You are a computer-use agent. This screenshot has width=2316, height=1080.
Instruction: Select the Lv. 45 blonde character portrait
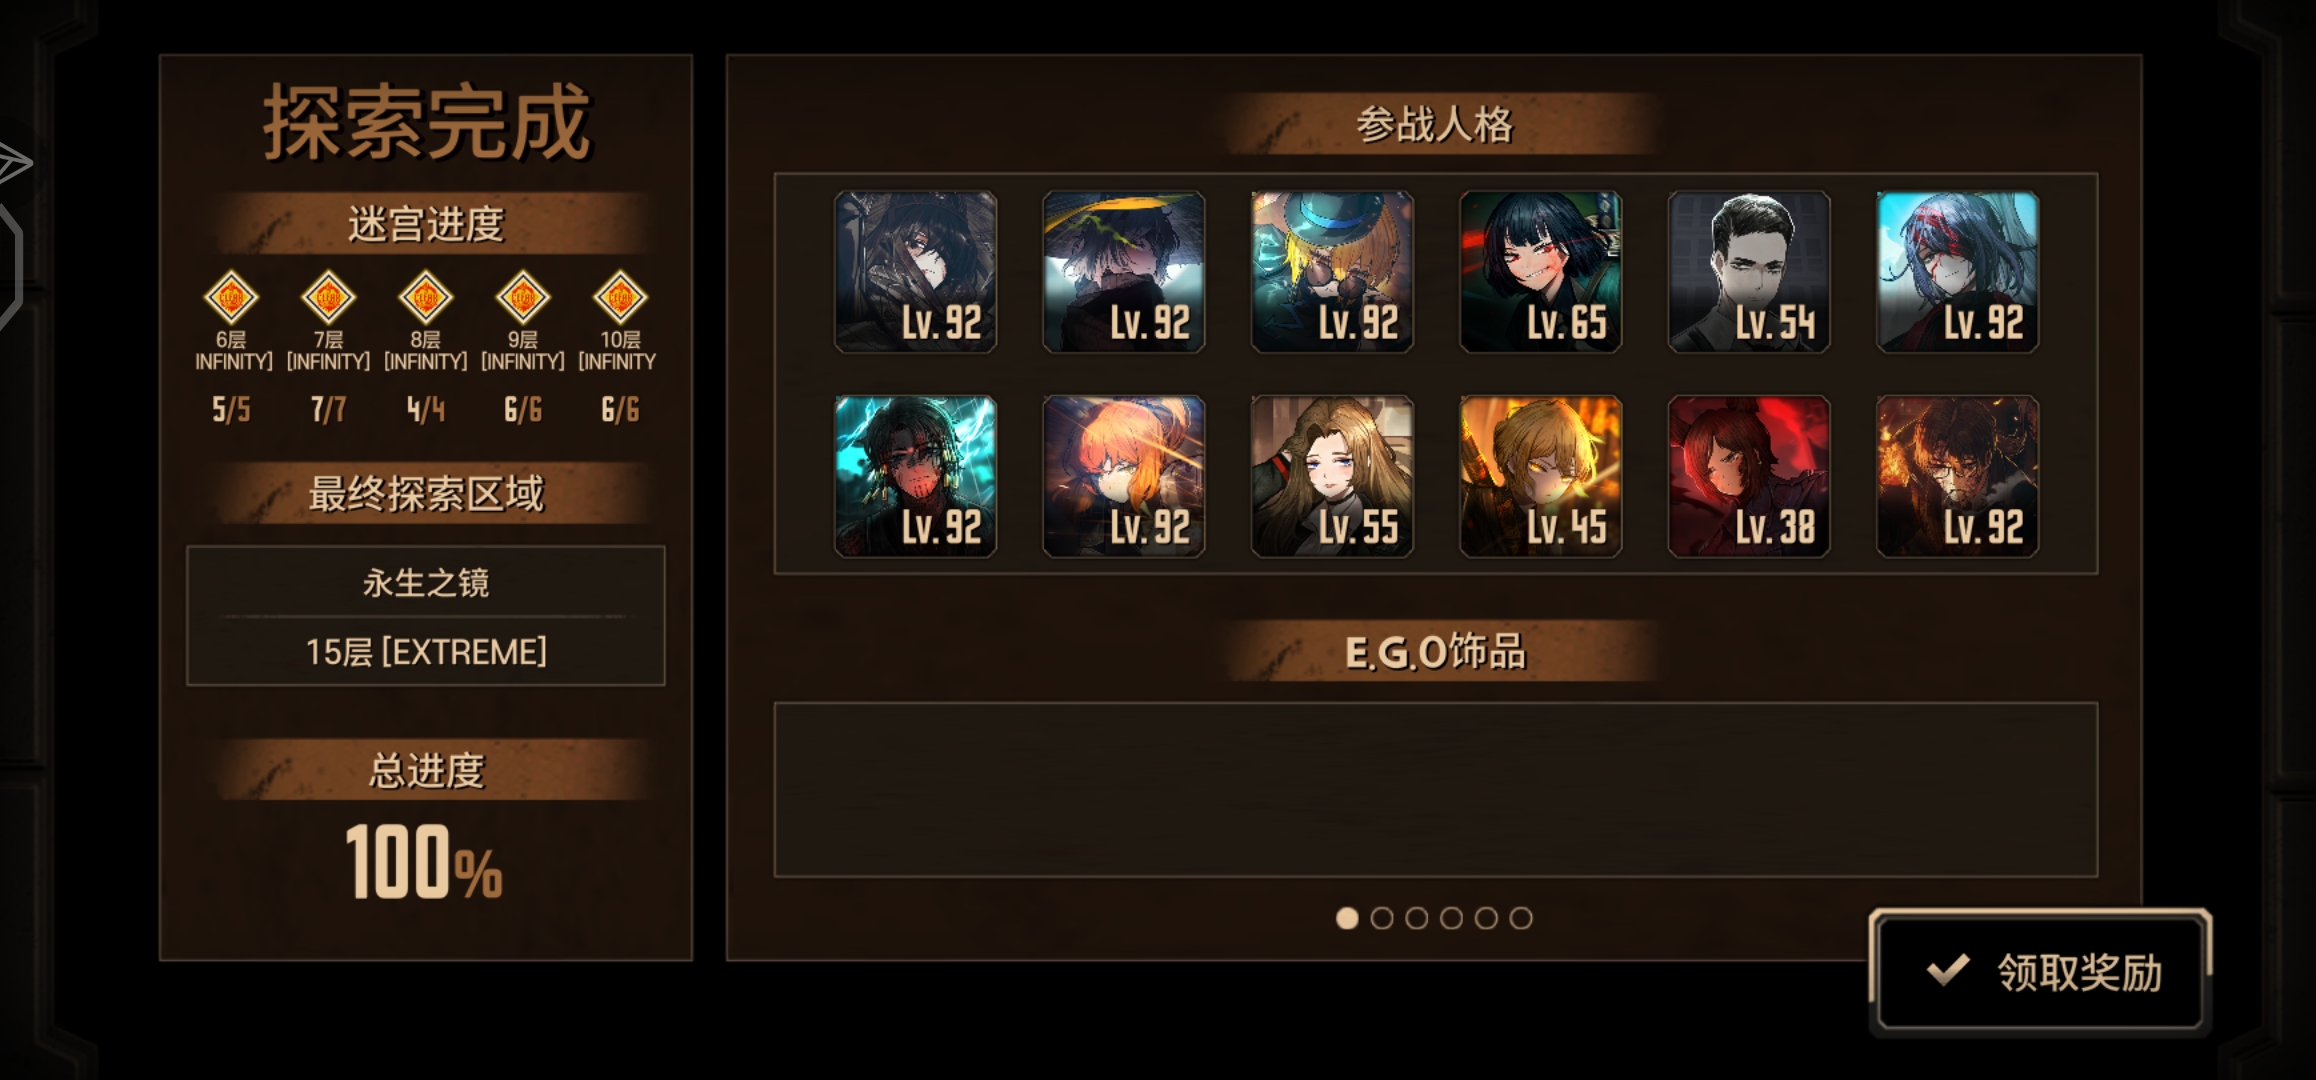(x=1540, y=476)
